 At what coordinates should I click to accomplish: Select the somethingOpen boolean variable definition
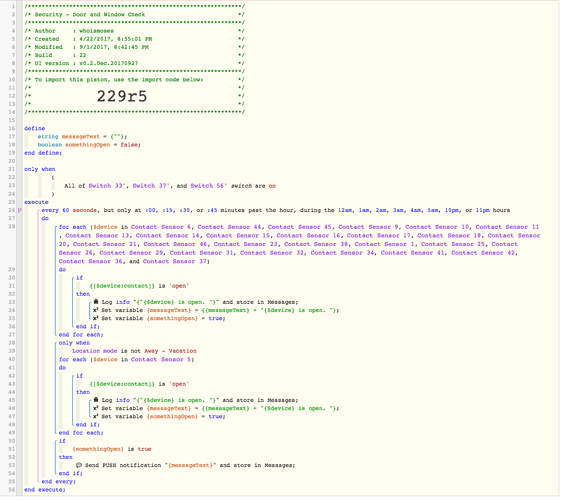89,145
